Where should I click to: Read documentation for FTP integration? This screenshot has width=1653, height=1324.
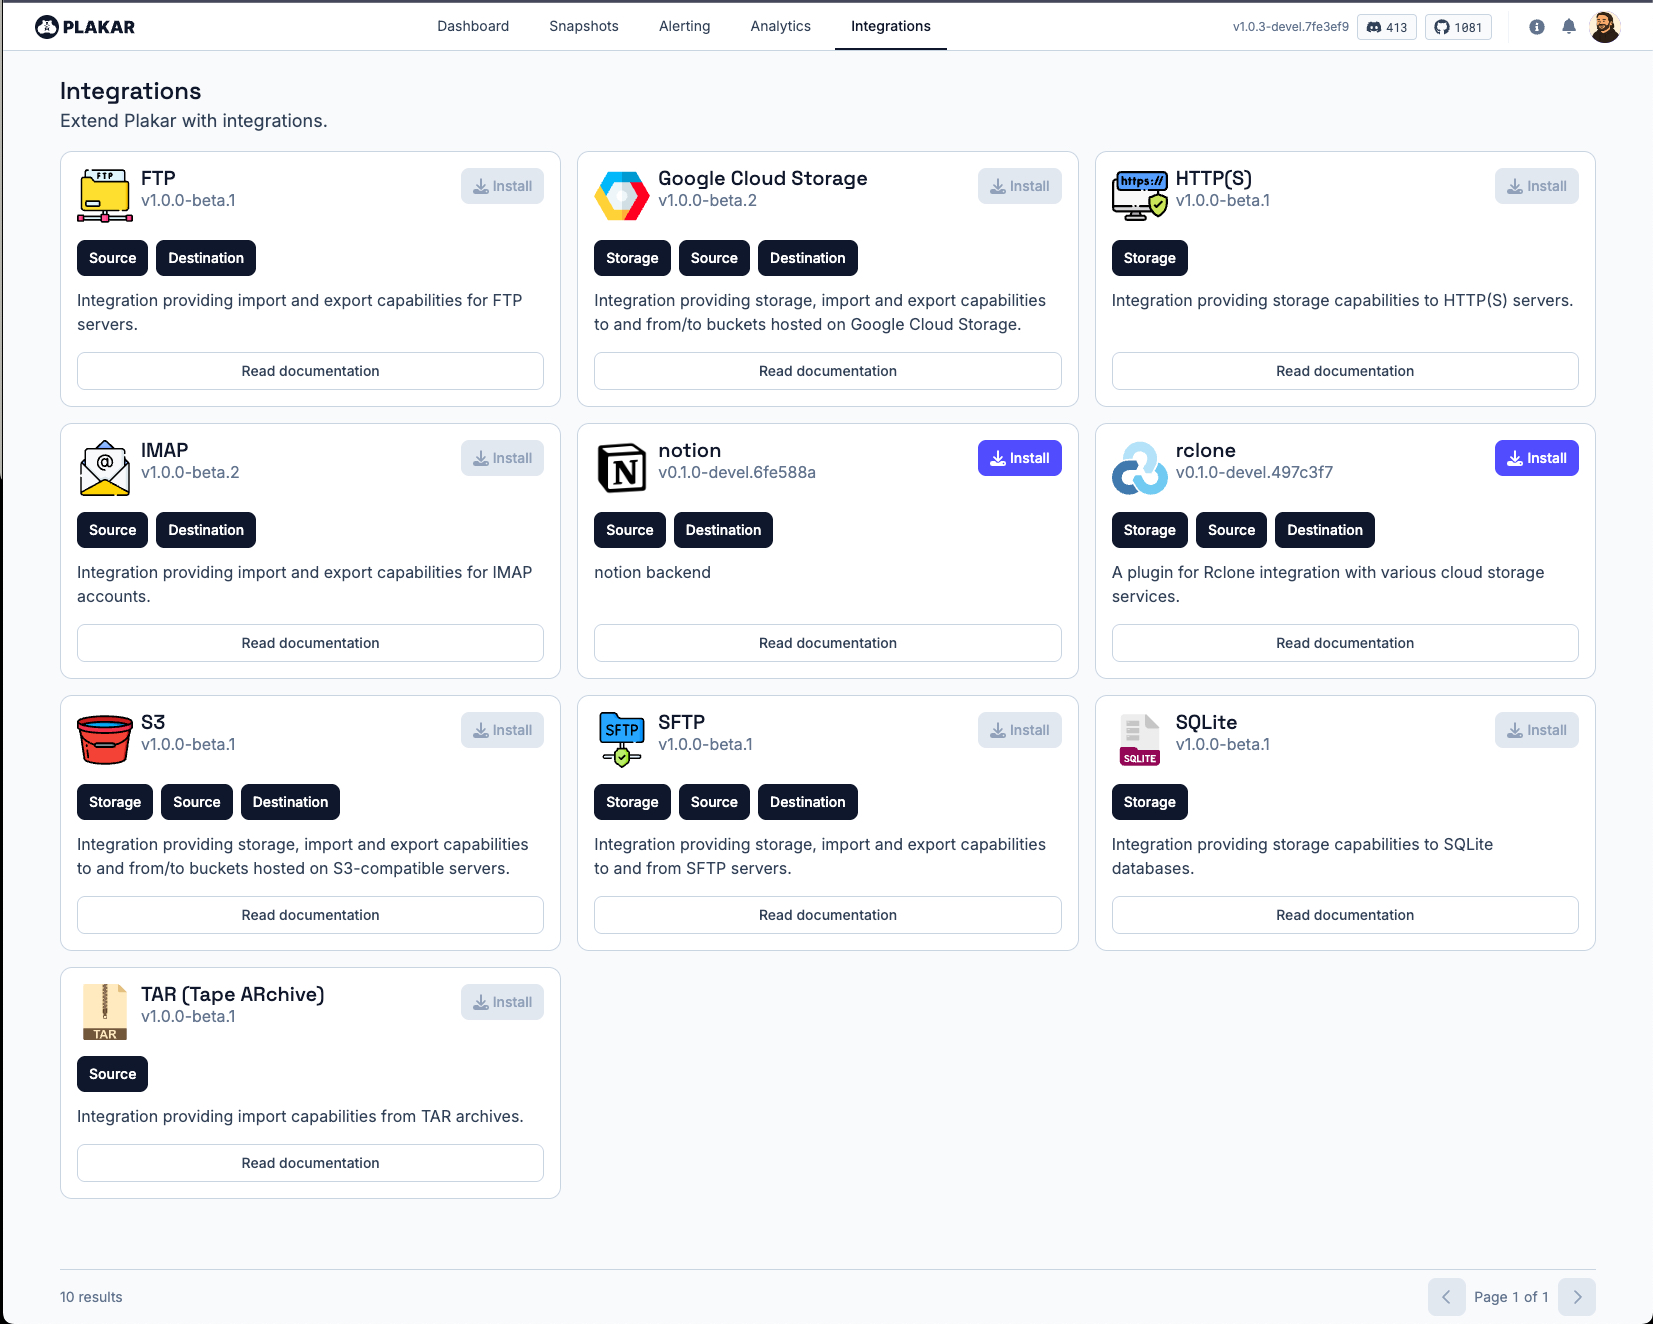(310, 371)
